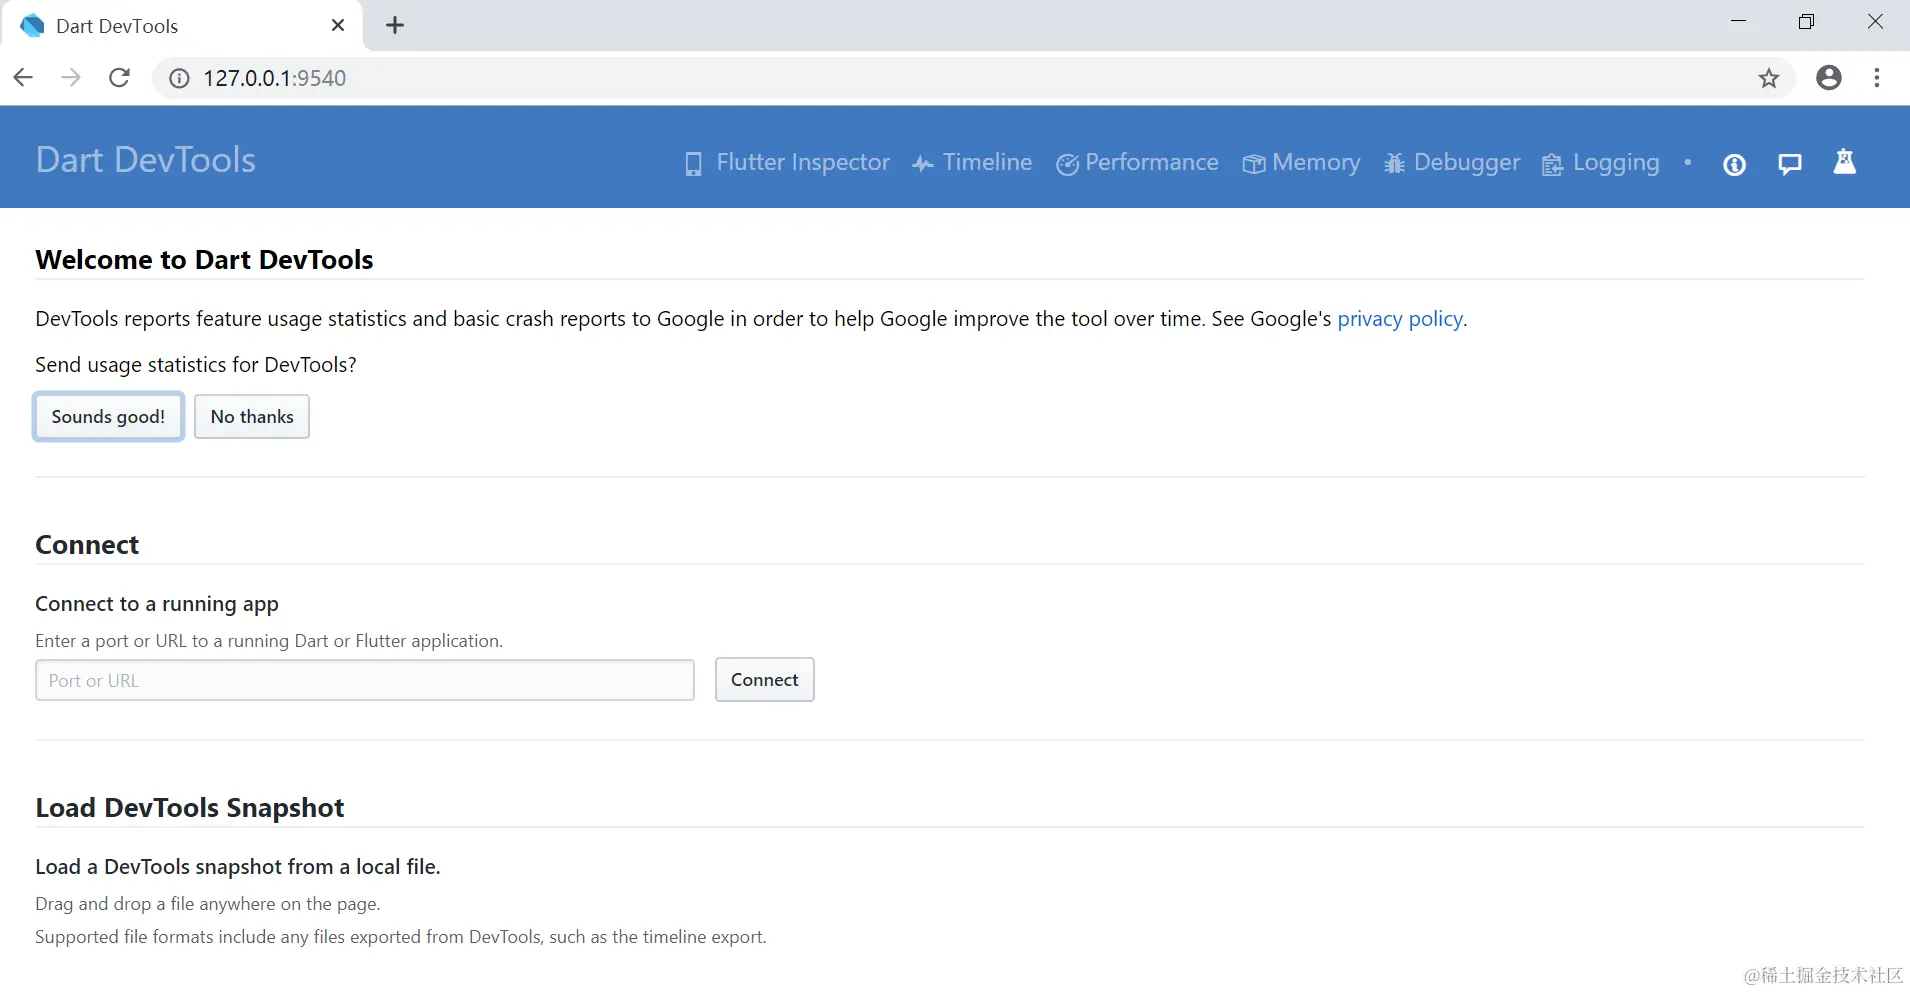Image resolution: width=1910 pixels, height=992 pixels.
Task: Open the browser profile icon
Action: 1829,78
